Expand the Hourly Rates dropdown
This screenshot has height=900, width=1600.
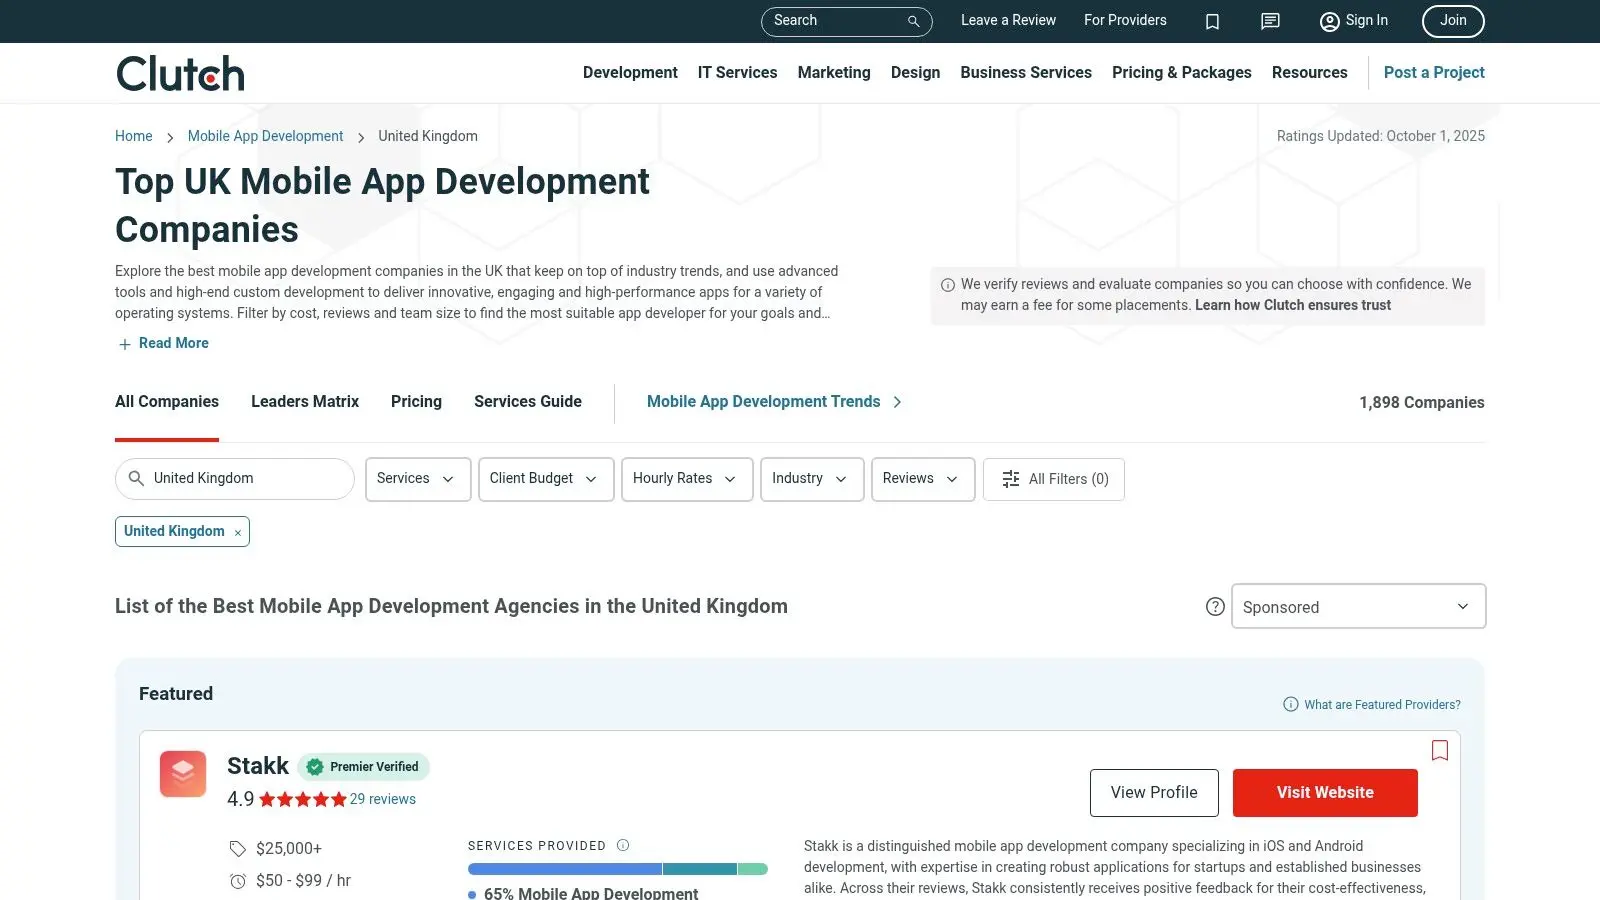(686, 479)
